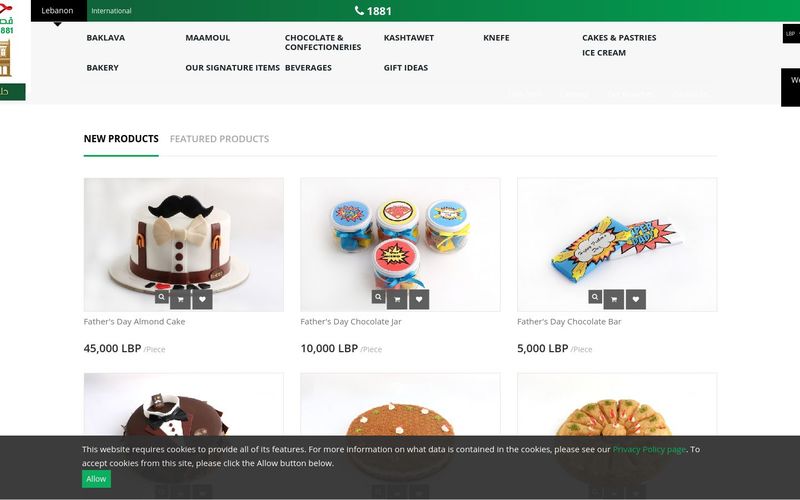Open the Father's Day Almond Cake photo

tap(184, 244)
